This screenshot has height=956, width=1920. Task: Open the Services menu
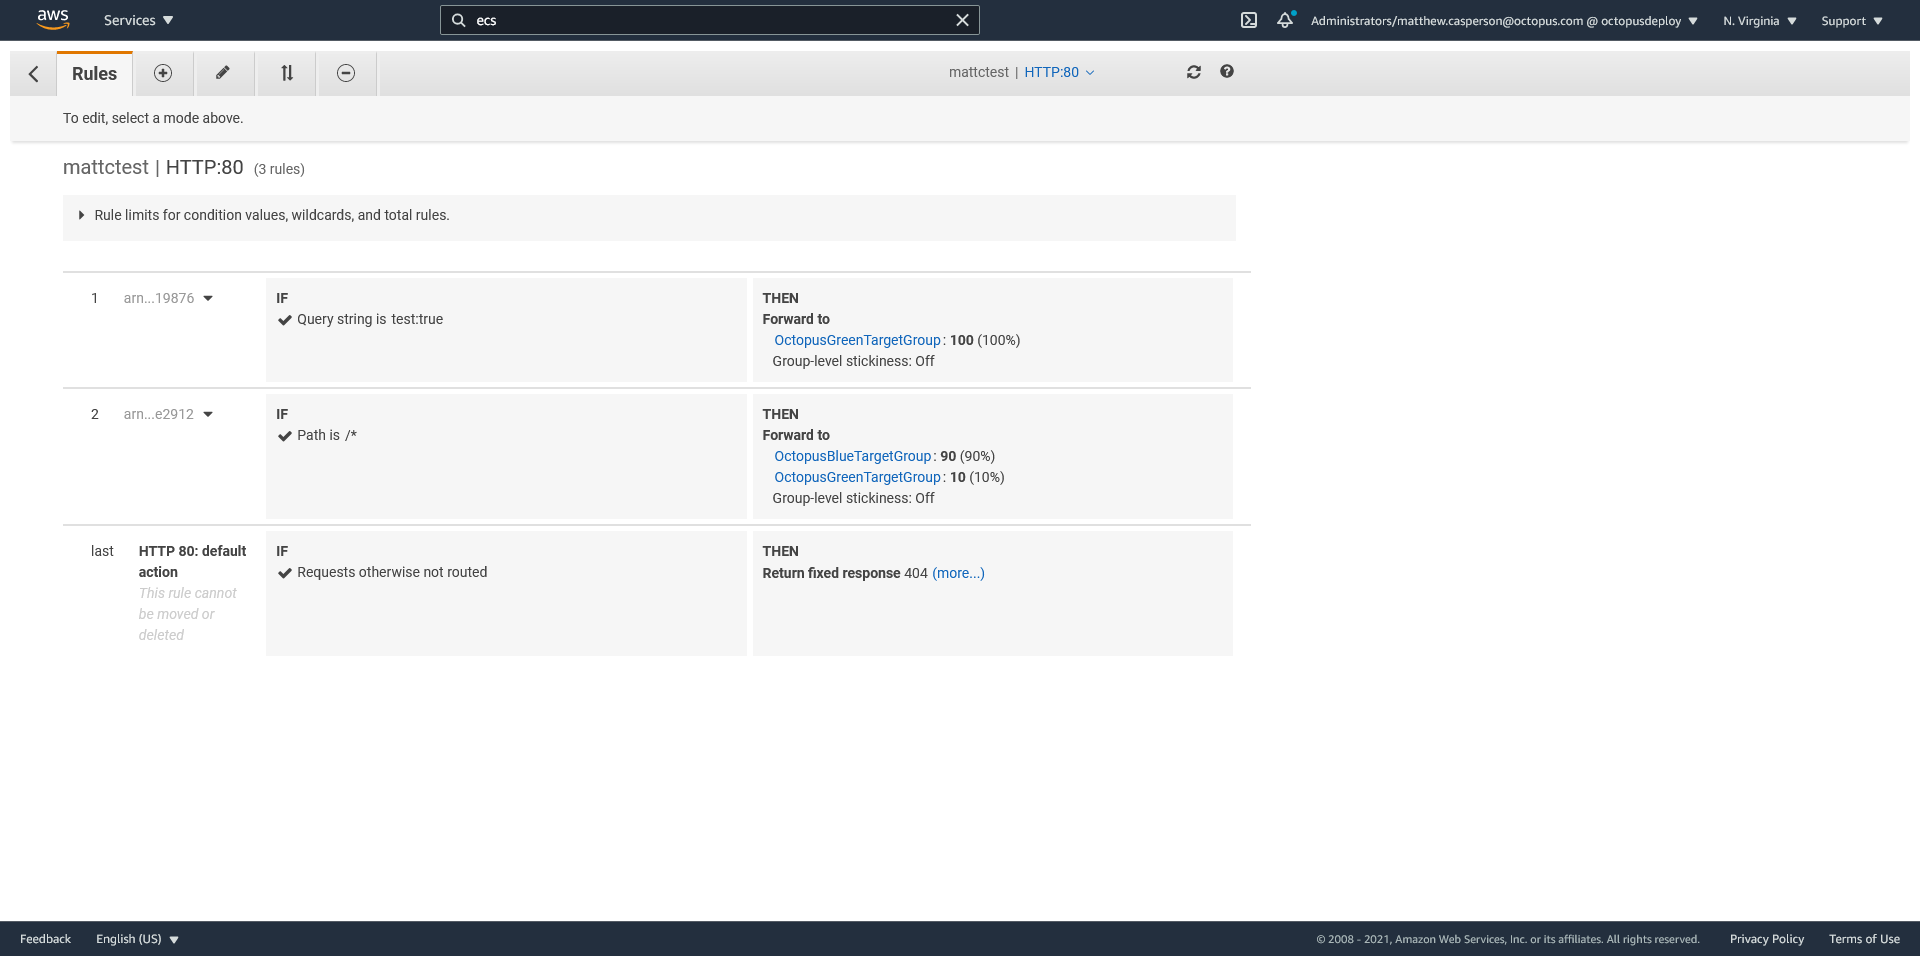coord(138,20)
